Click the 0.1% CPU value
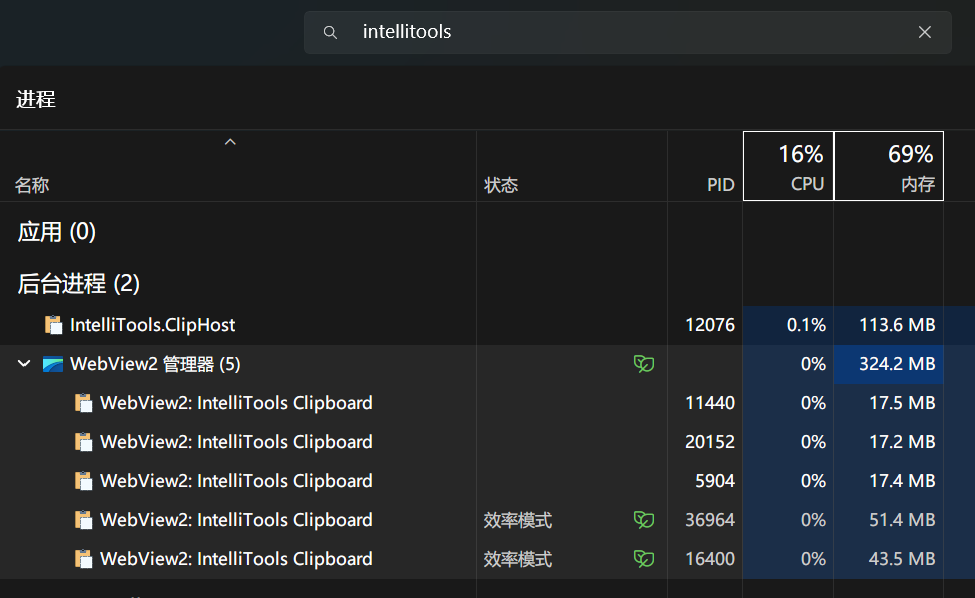This screenshot has height=598, width=975. pyautogui.click(x=806, y=325)
